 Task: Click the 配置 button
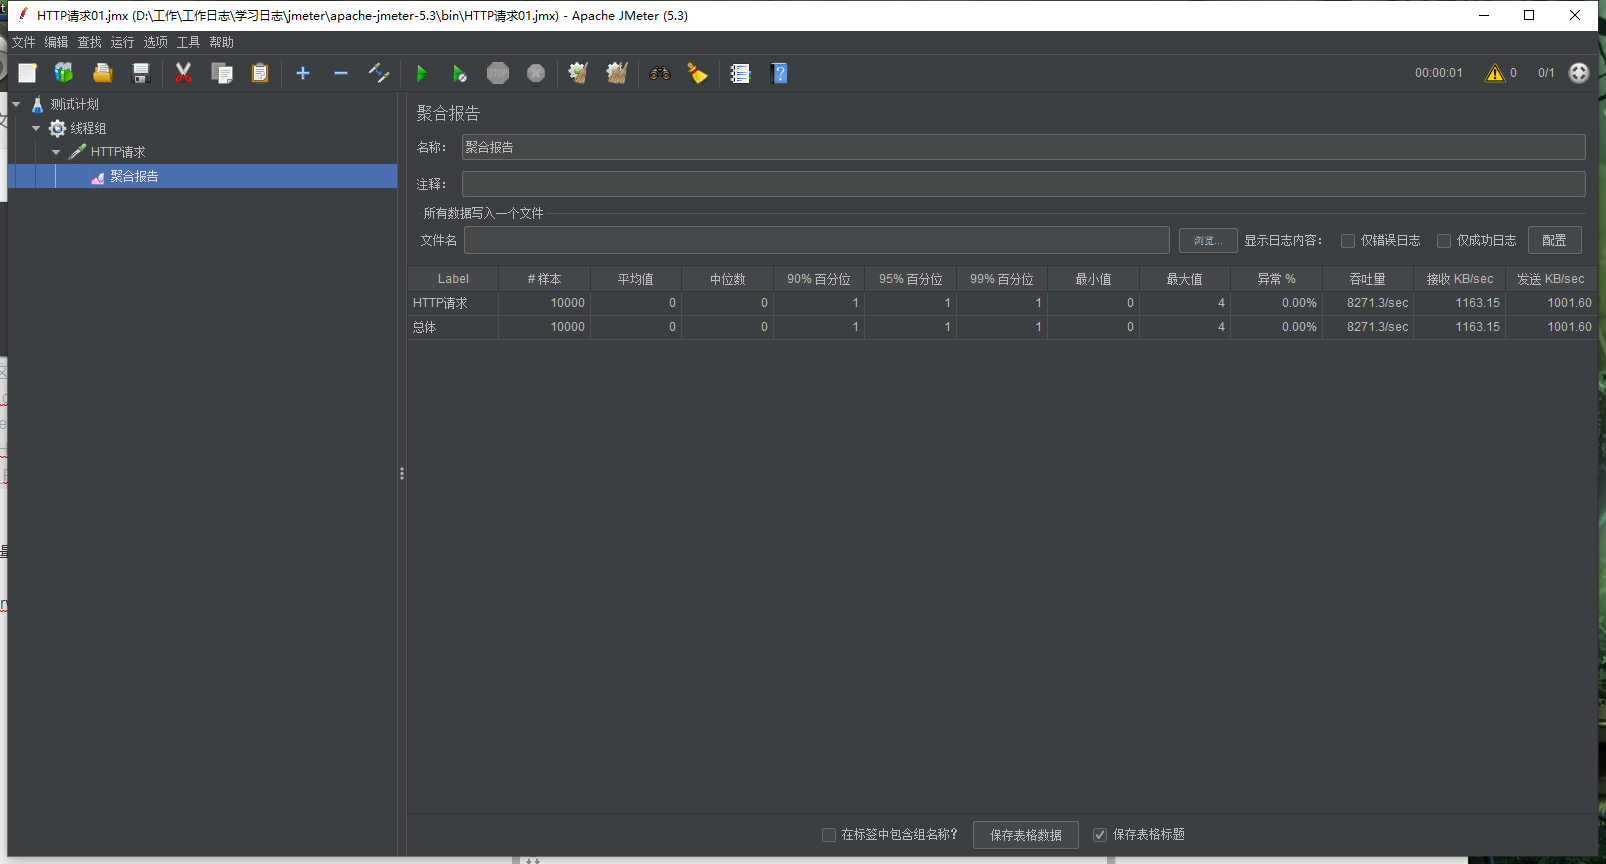click(1554, 240)
